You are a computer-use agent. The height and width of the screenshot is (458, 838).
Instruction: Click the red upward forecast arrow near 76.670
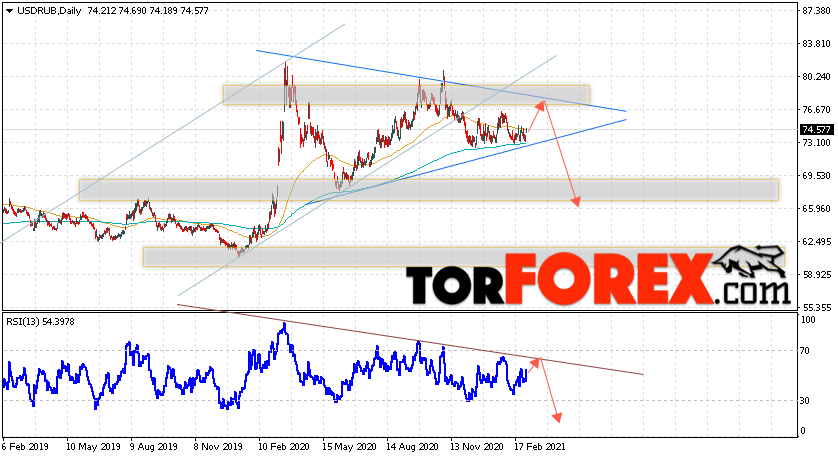[537, 115]
